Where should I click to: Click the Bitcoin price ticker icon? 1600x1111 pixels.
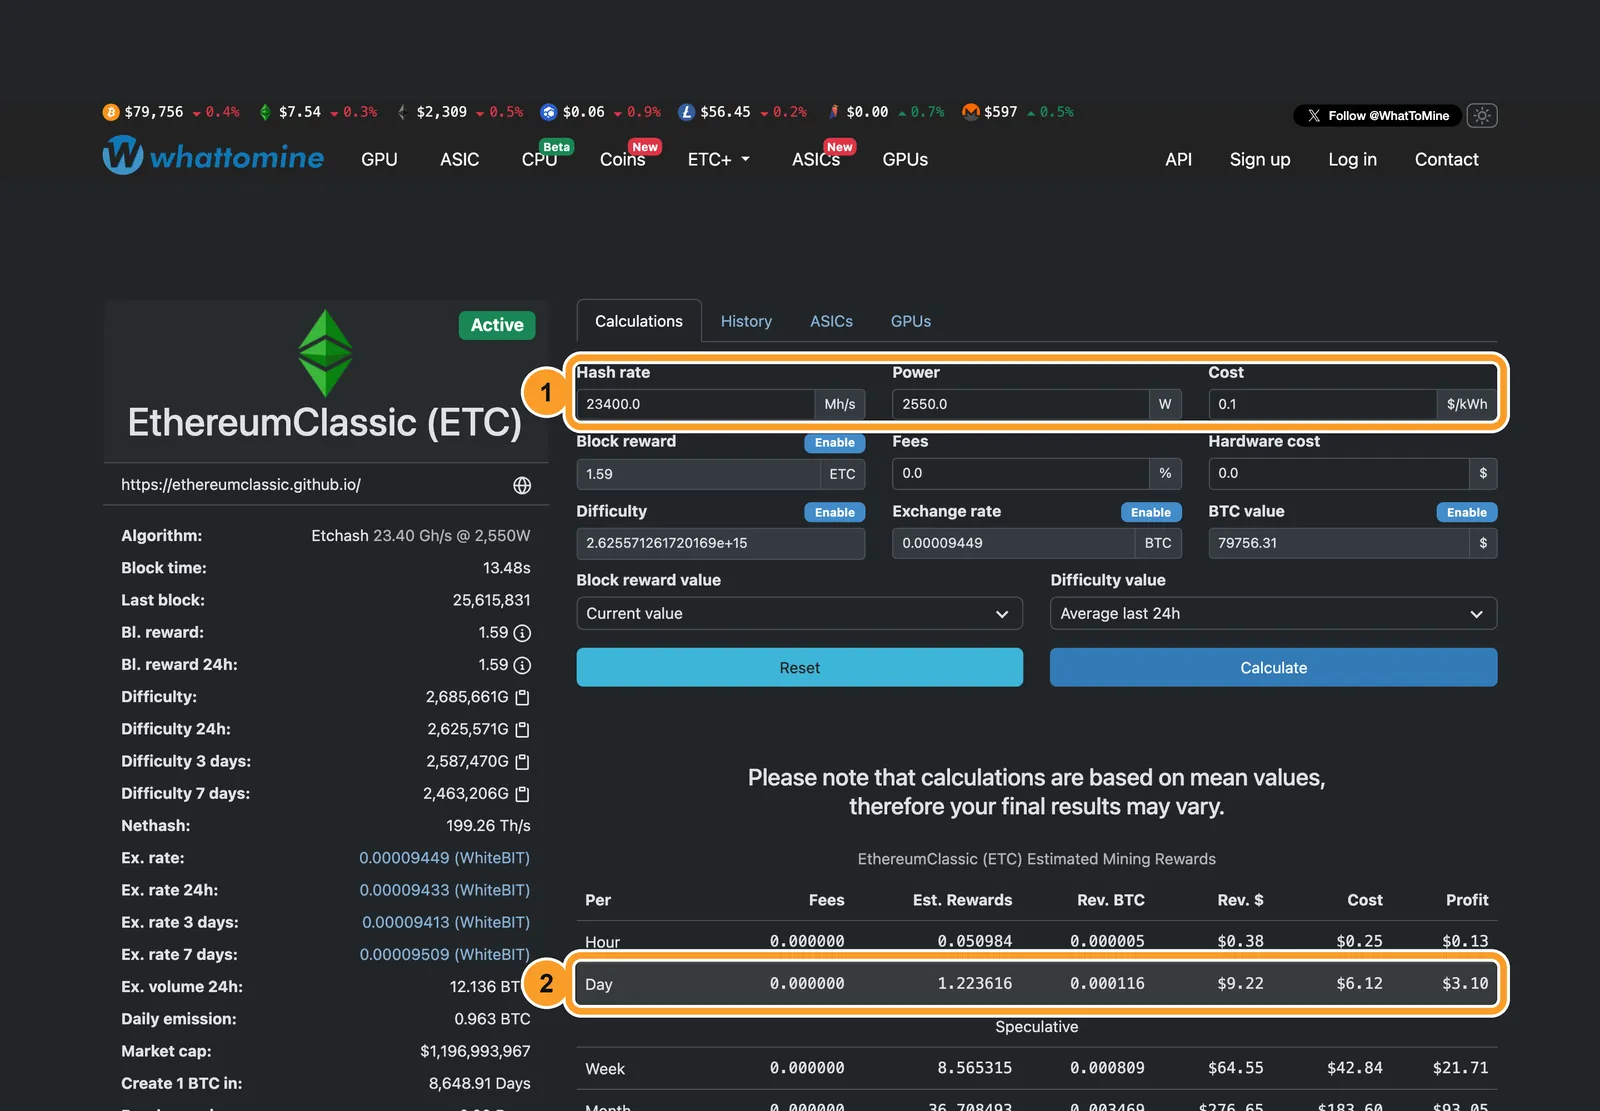coord(111,112)
